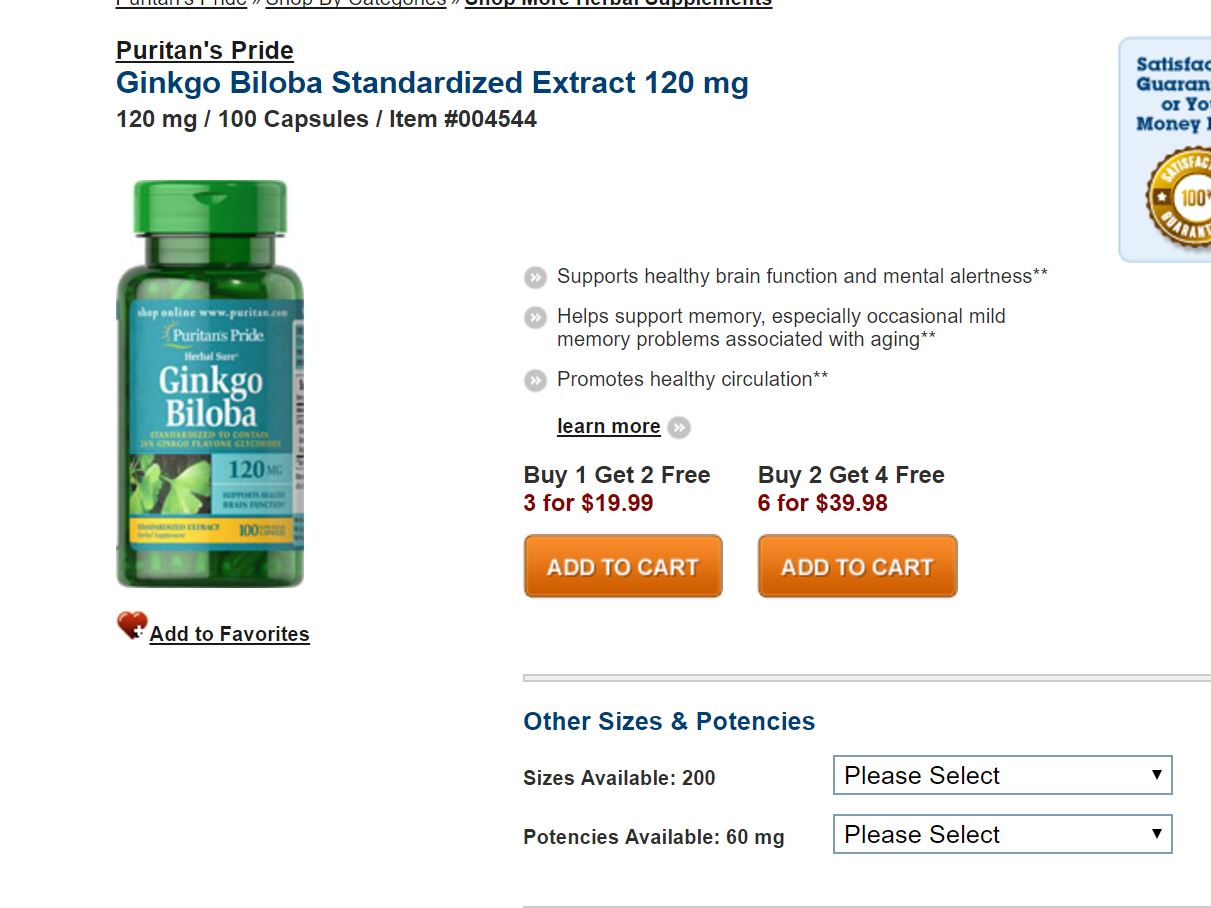Click bullet icon beside healthy circulation benefit

(x=536, y=380)
